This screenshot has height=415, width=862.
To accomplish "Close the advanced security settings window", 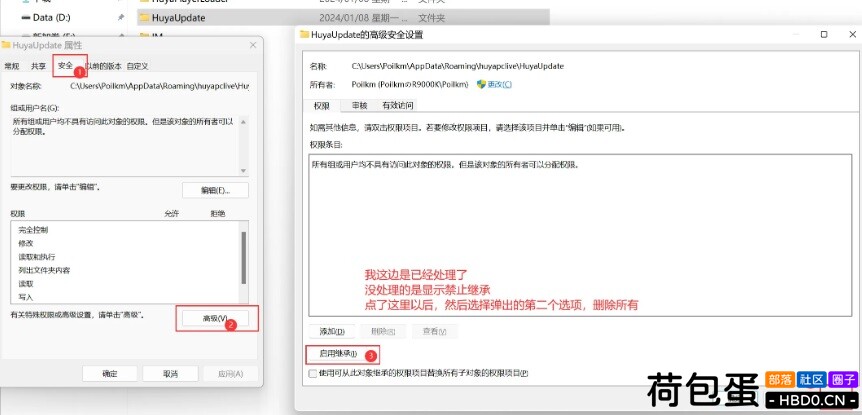I will tap(852, 35).
